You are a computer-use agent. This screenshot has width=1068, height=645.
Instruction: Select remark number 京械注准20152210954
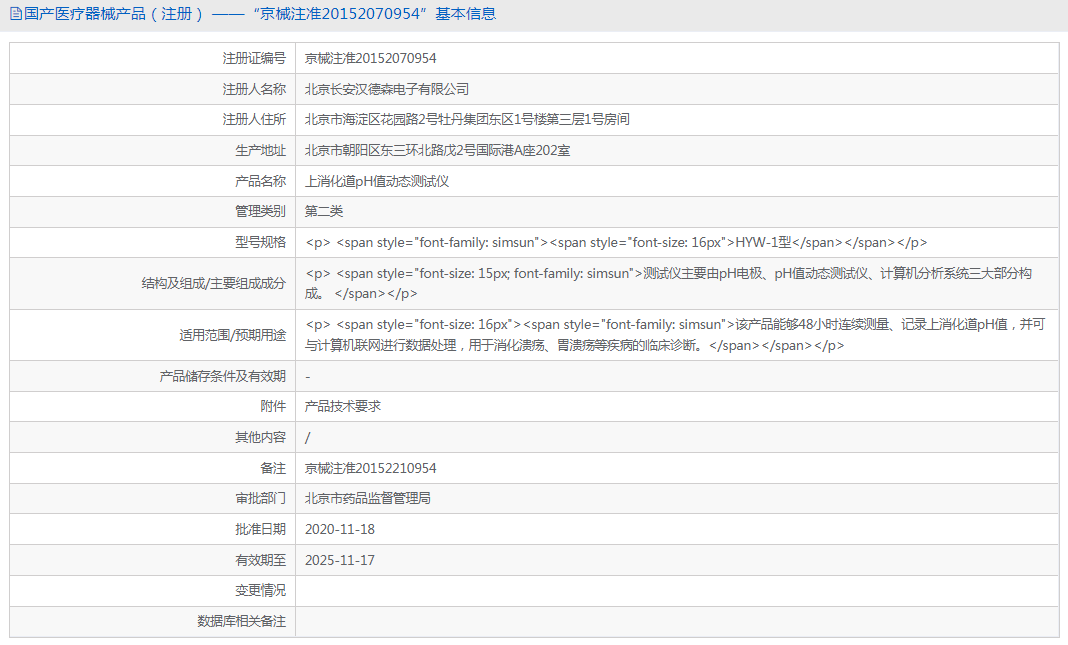[371, 469]
